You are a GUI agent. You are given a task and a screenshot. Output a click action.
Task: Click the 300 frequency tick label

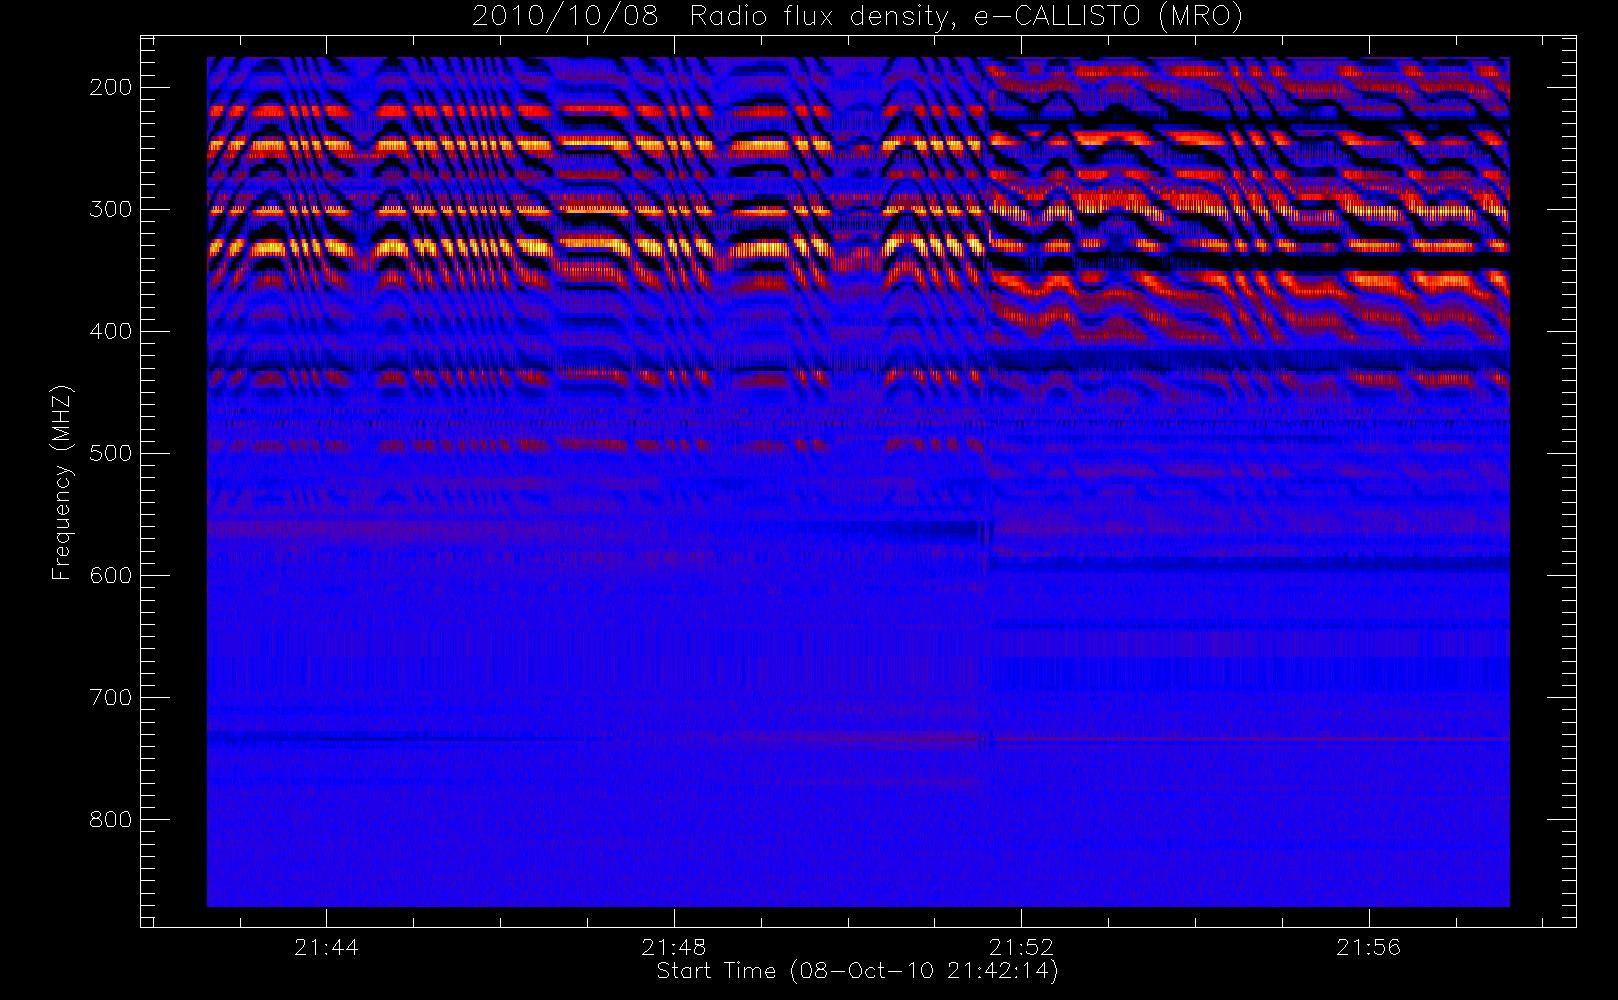111,209
